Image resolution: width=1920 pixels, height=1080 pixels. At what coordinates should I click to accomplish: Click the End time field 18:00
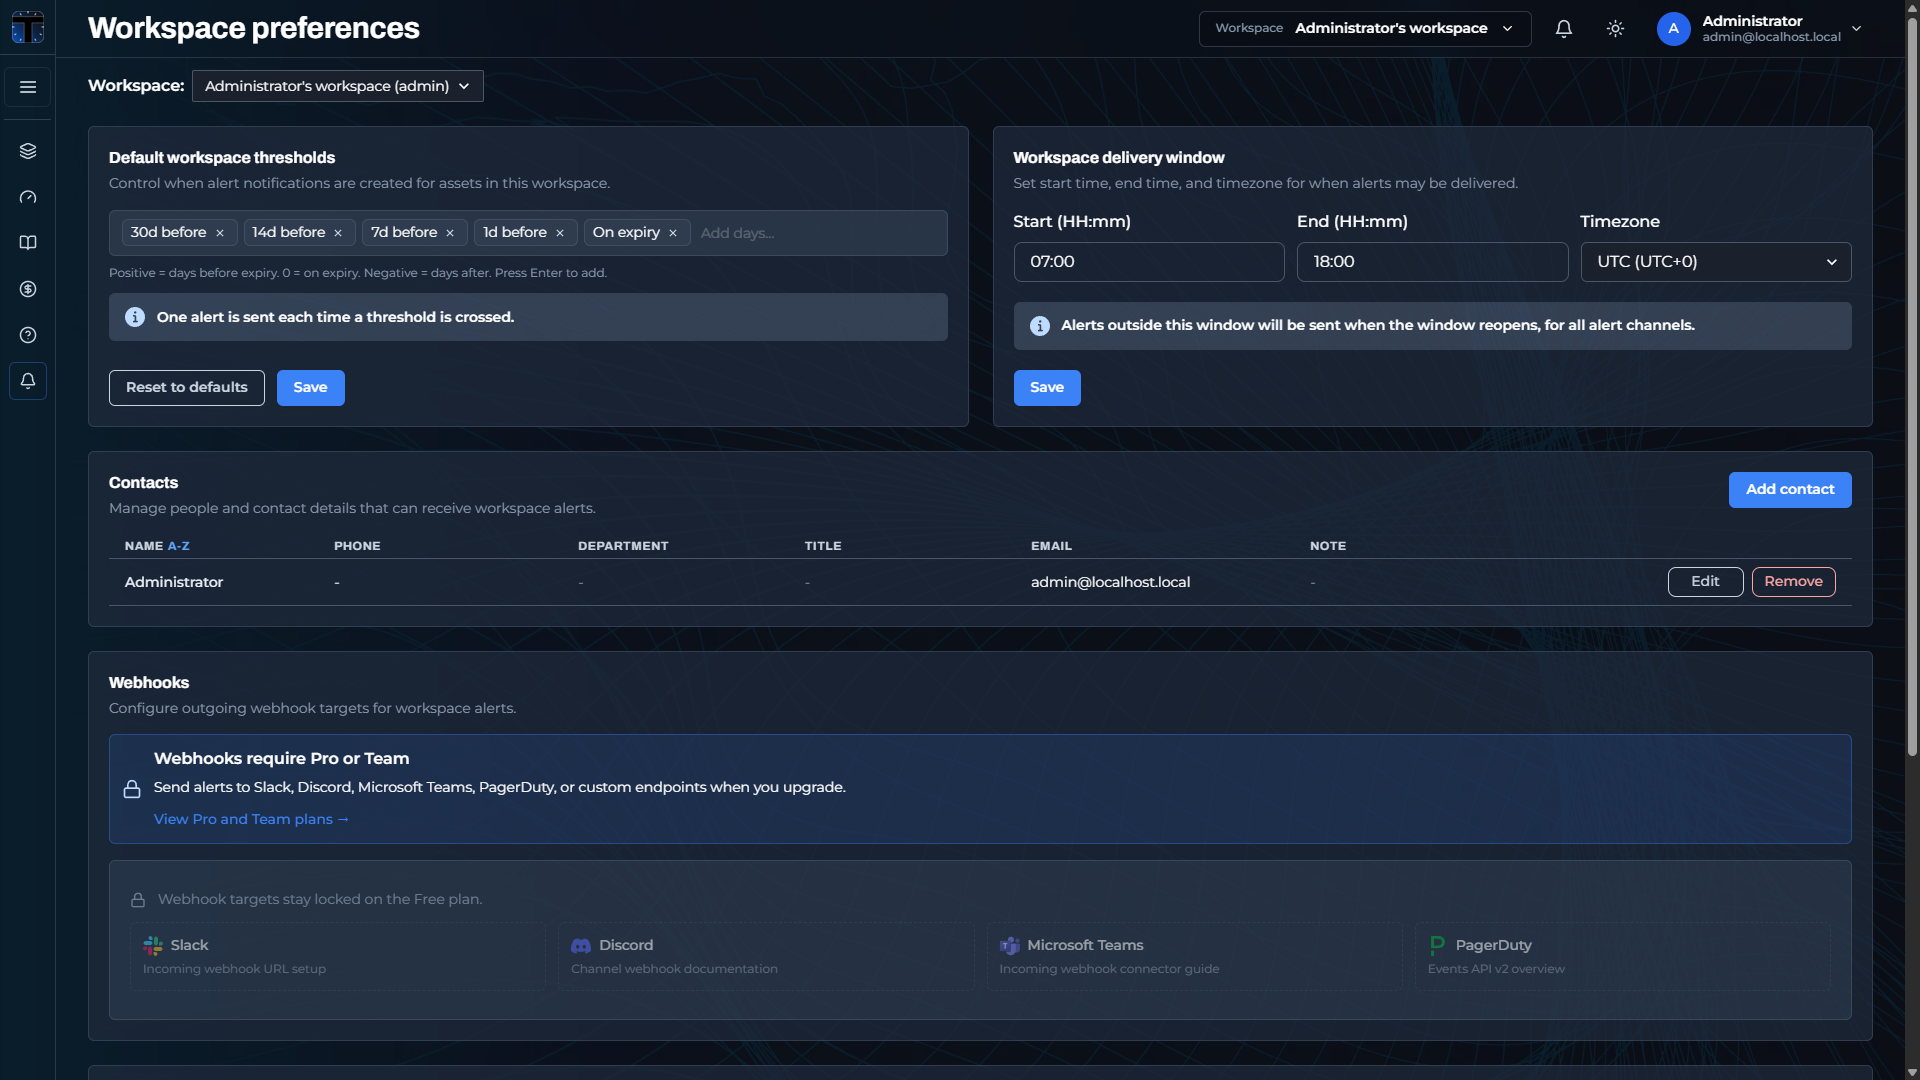(x=1432, y=262)
